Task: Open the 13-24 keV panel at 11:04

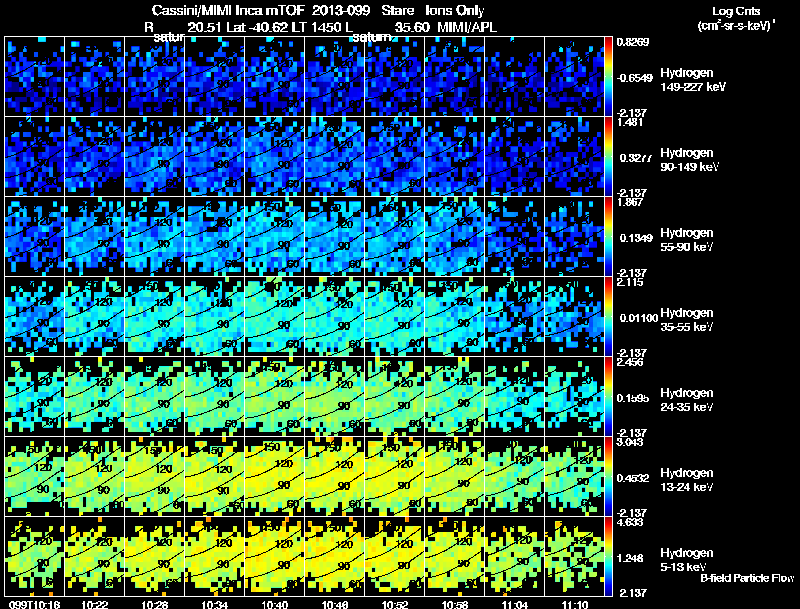Action: click(514, 477)
